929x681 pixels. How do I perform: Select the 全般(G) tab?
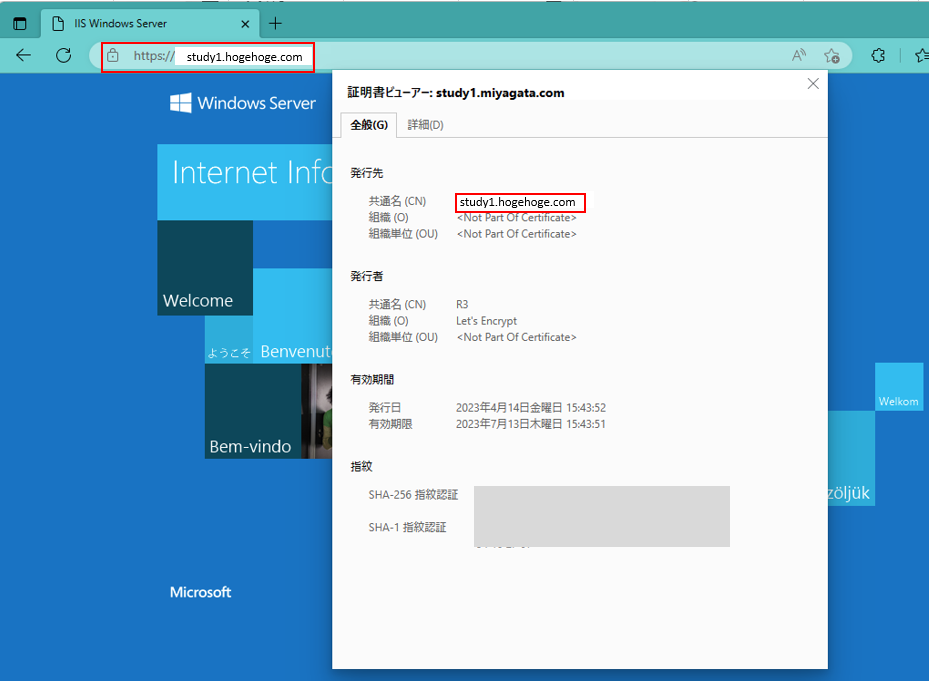tap(369, 125)
